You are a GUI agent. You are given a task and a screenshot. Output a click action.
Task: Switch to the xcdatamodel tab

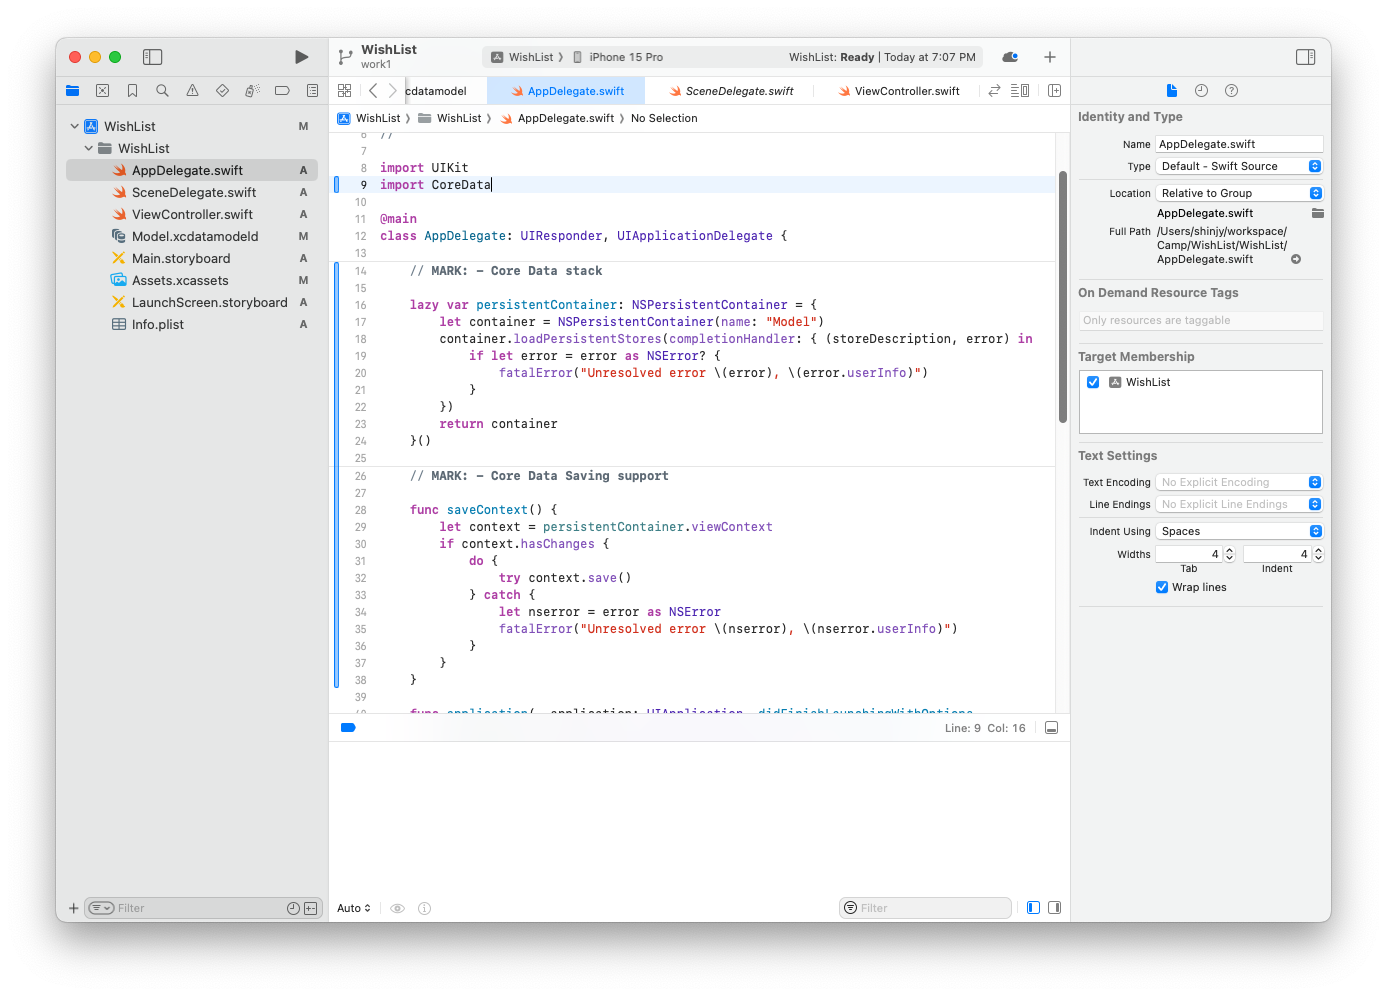coord(436,91)
